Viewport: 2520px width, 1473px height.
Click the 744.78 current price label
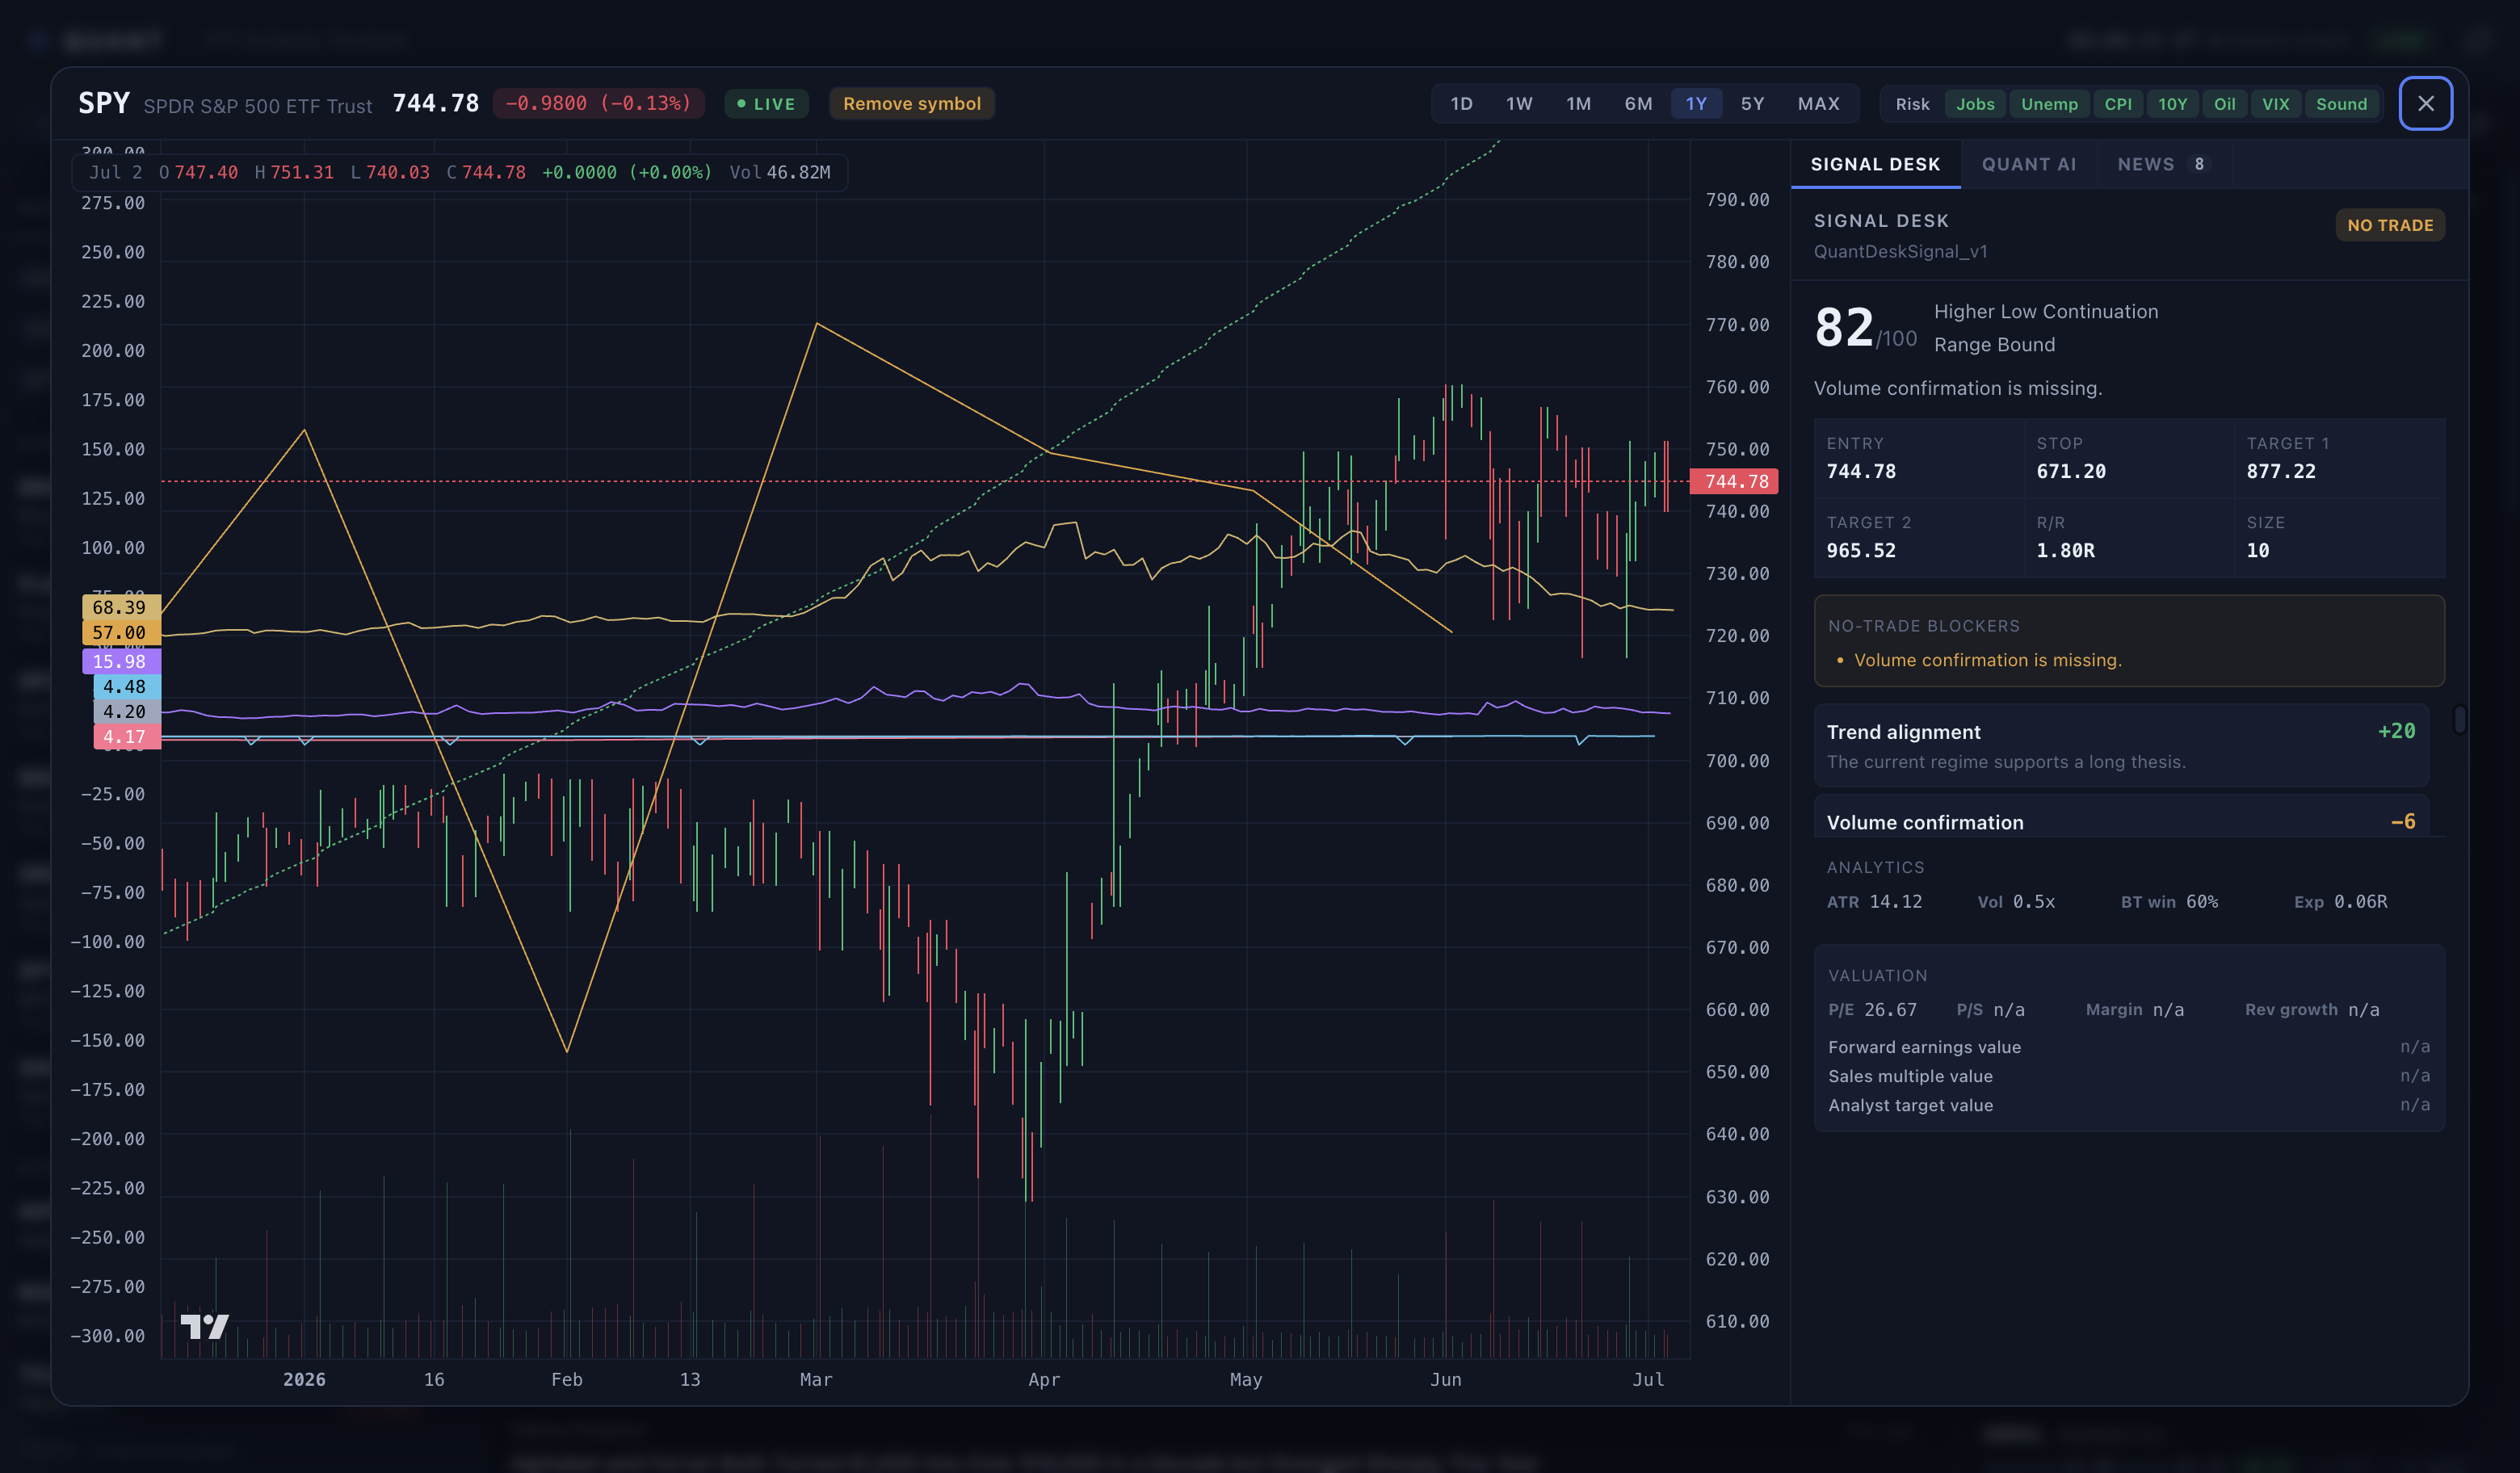point(1734,481)
